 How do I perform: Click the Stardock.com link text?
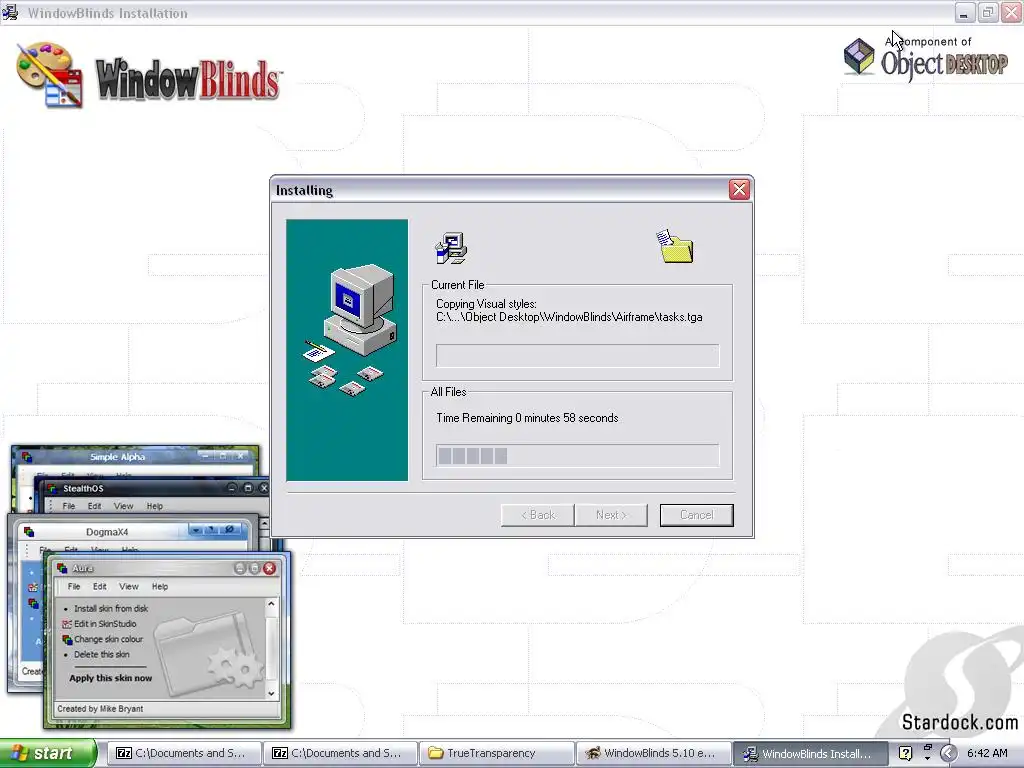[x=959, y=722]
